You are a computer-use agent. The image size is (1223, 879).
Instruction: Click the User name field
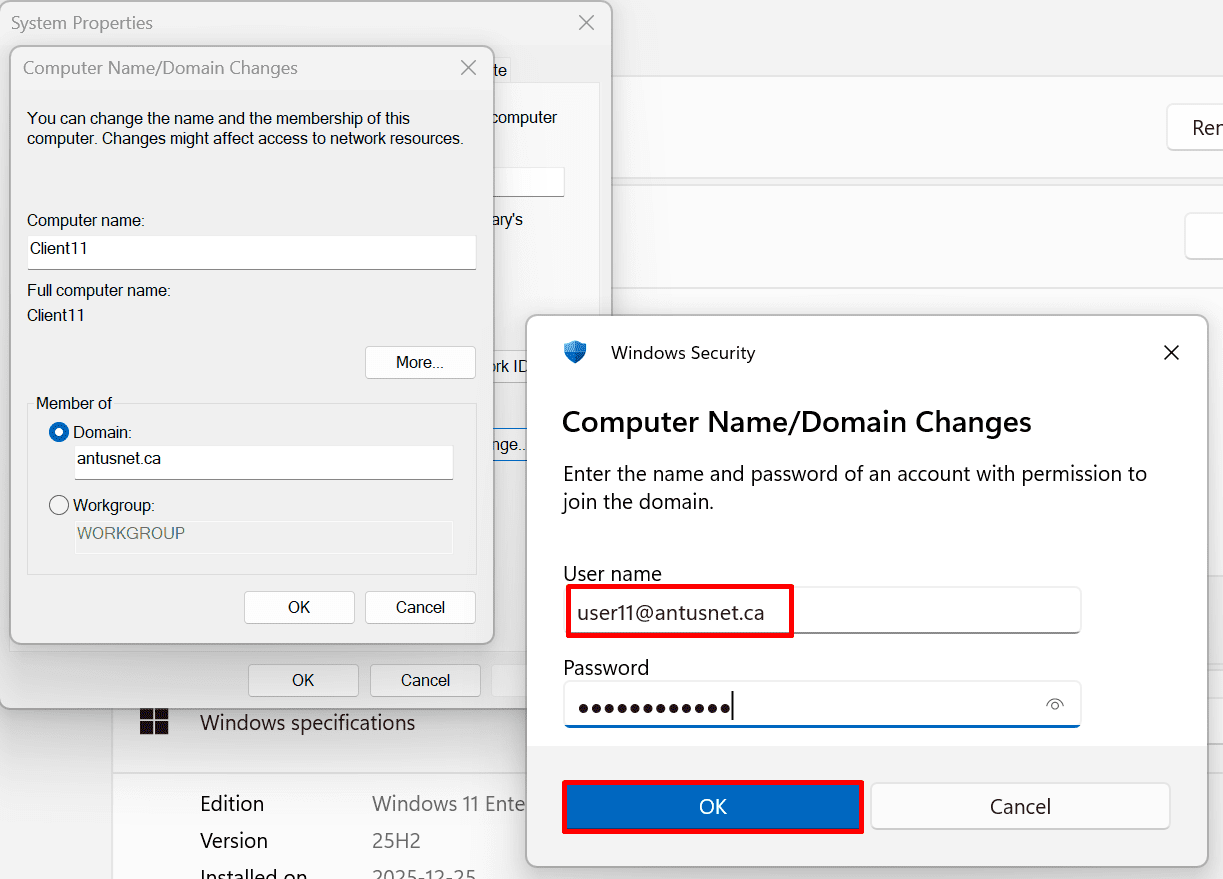[x=820, y=612]
